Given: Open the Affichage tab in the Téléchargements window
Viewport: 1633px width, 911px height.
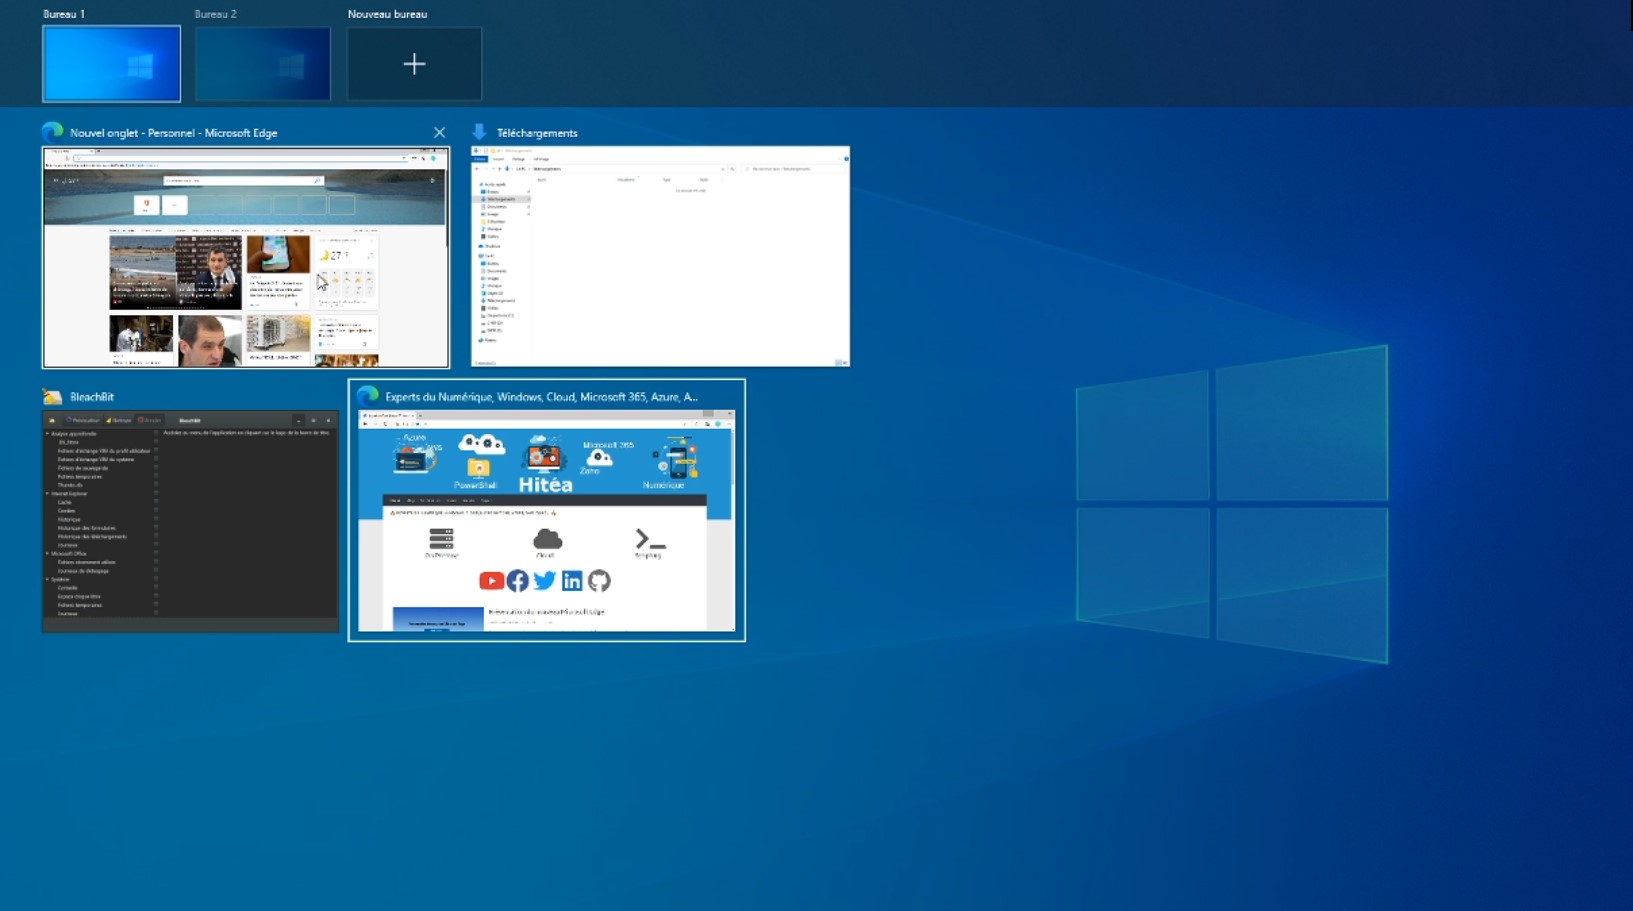Looking at the screenshot, I should [x=541, y=159].
